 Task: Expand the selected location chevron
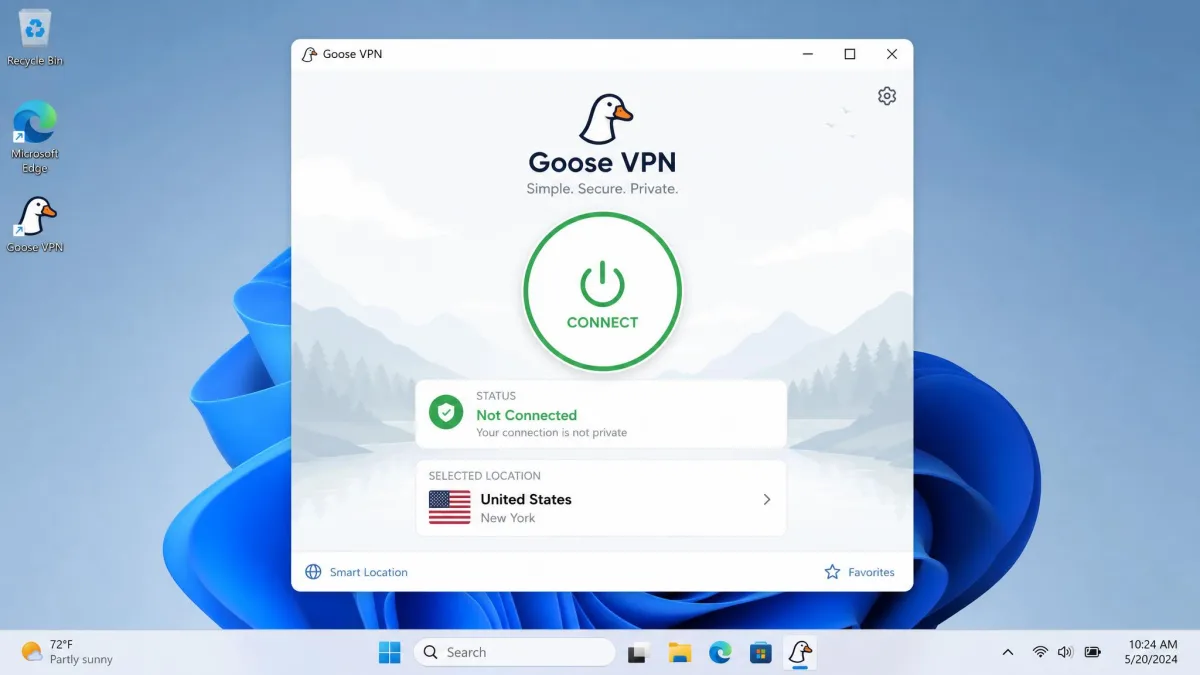(x=767, y=499)
